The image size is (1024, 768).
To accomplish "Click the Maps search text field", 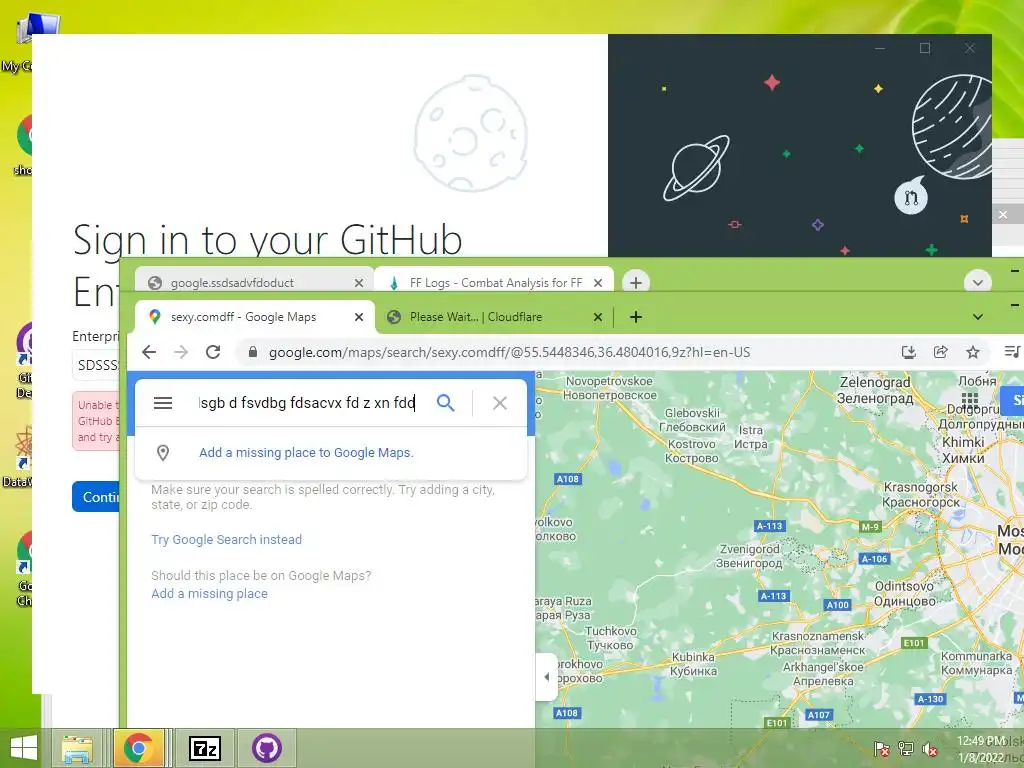I will [x=307, y=403].
